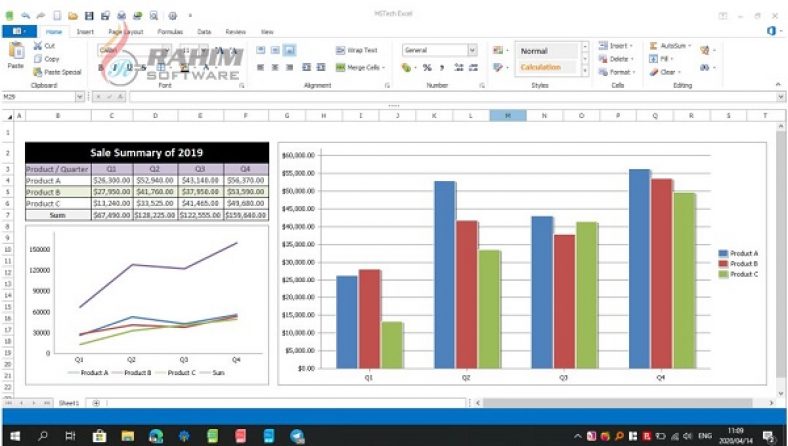
Task: Open the font size dropdown
Action: (204, 50)
